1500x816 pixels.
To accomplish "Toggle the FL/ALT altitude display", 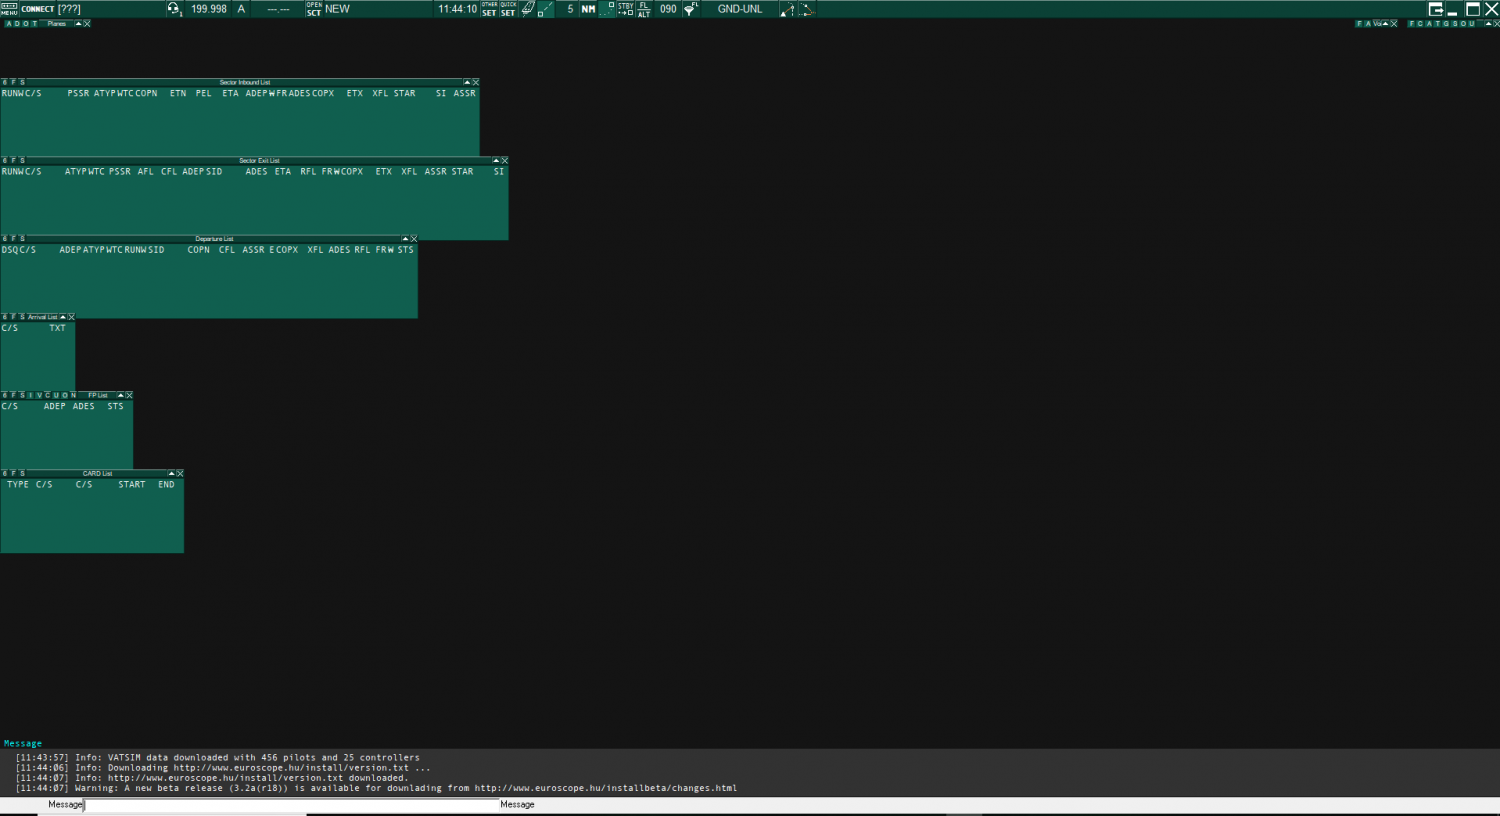I will (644, 9).
